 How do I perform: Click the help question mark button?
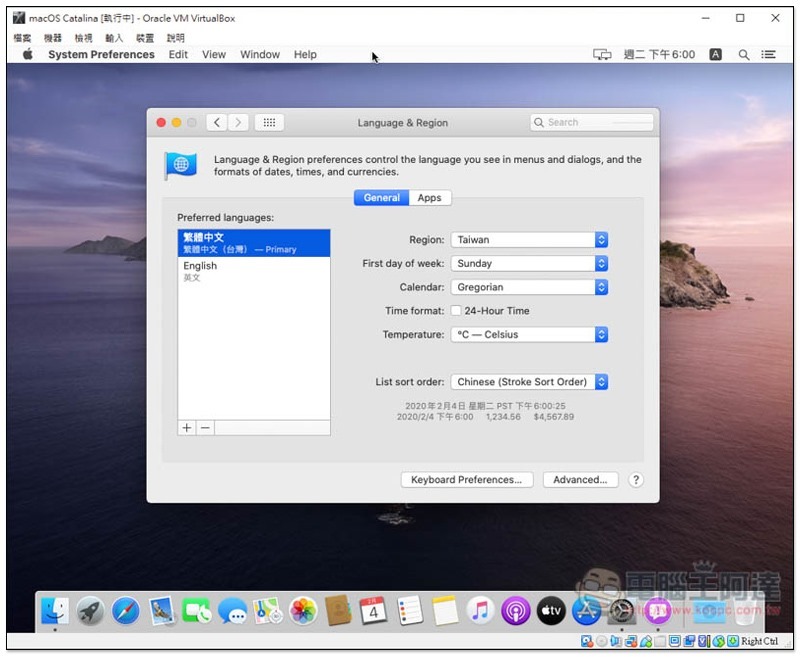pos(635,480)
